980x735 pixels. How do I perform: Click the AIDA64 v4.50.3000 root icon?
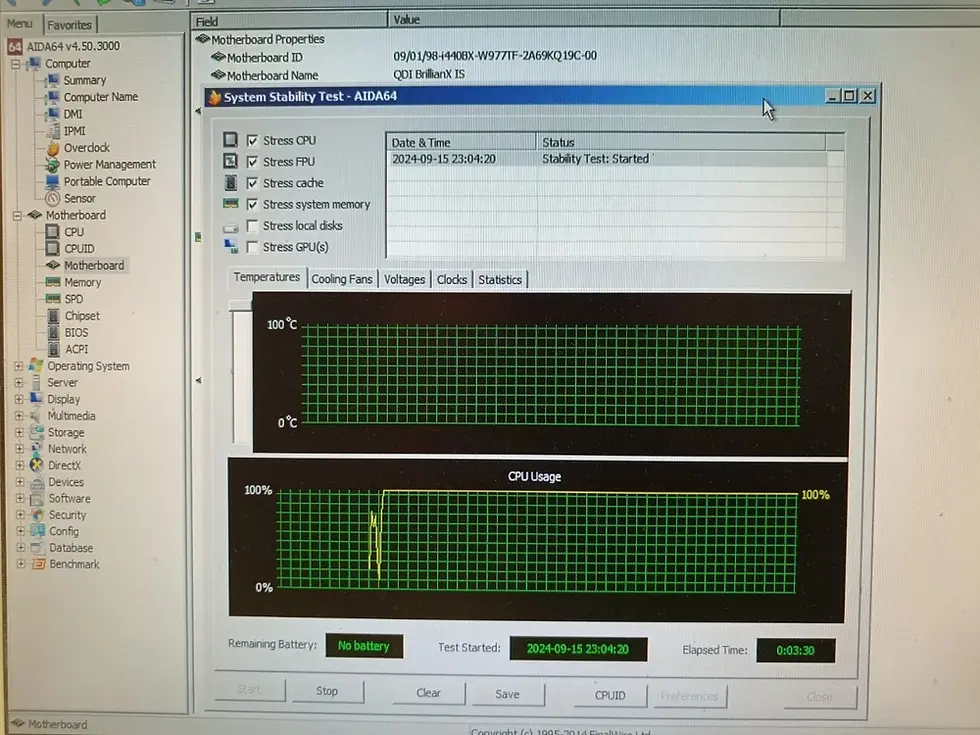click(x=15, y=46)
